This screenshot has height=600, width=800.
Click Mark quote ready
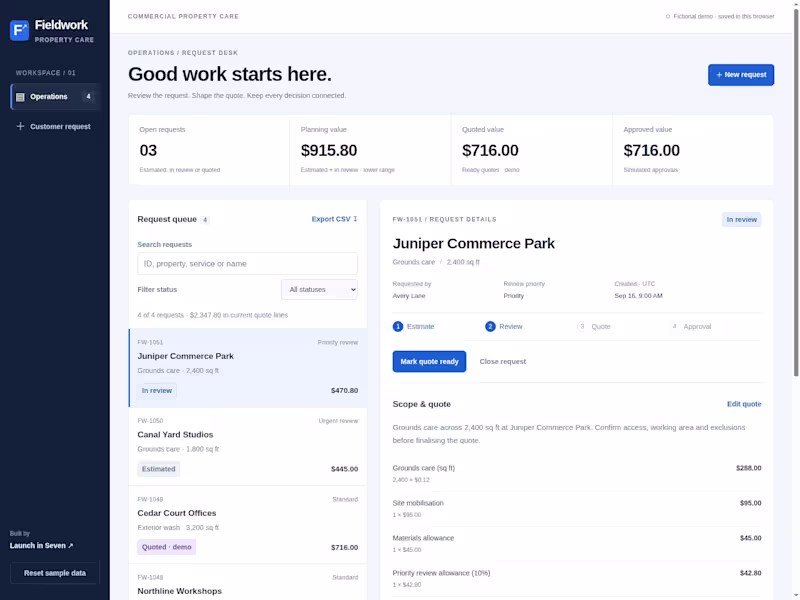coord(429,361)
